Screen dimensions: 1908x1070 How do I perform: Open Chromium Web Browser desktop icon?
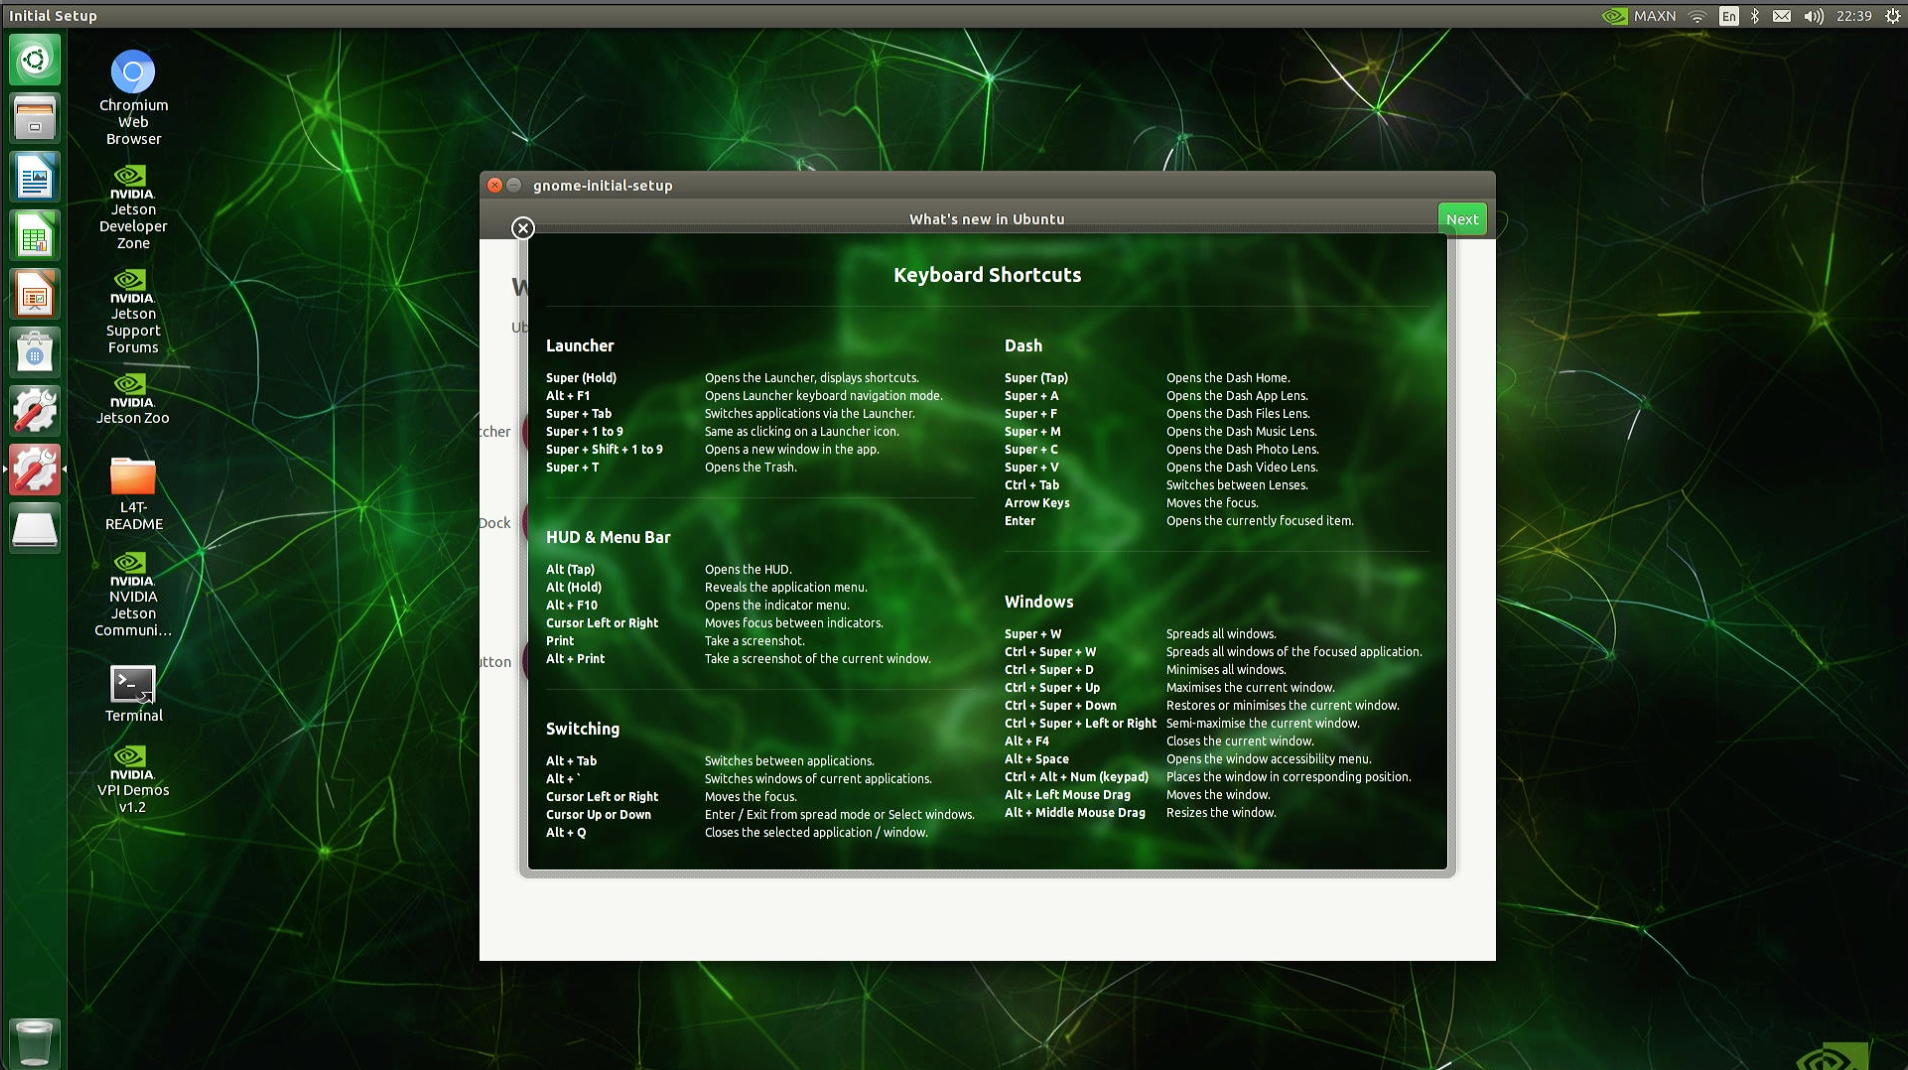(x=133, y=98)
